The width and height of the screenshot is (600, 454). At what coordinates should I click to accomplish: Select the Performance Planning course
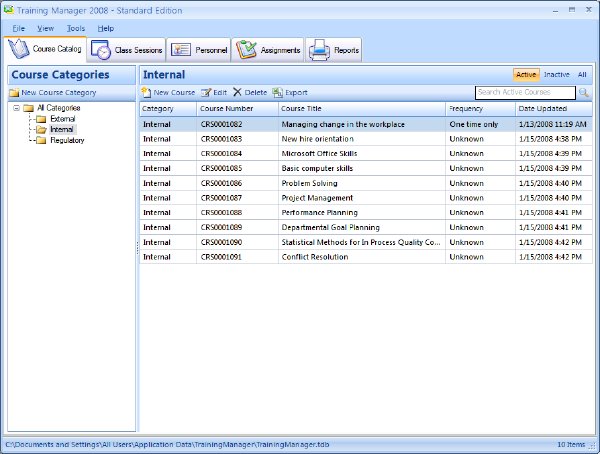[x=366, y=212]
